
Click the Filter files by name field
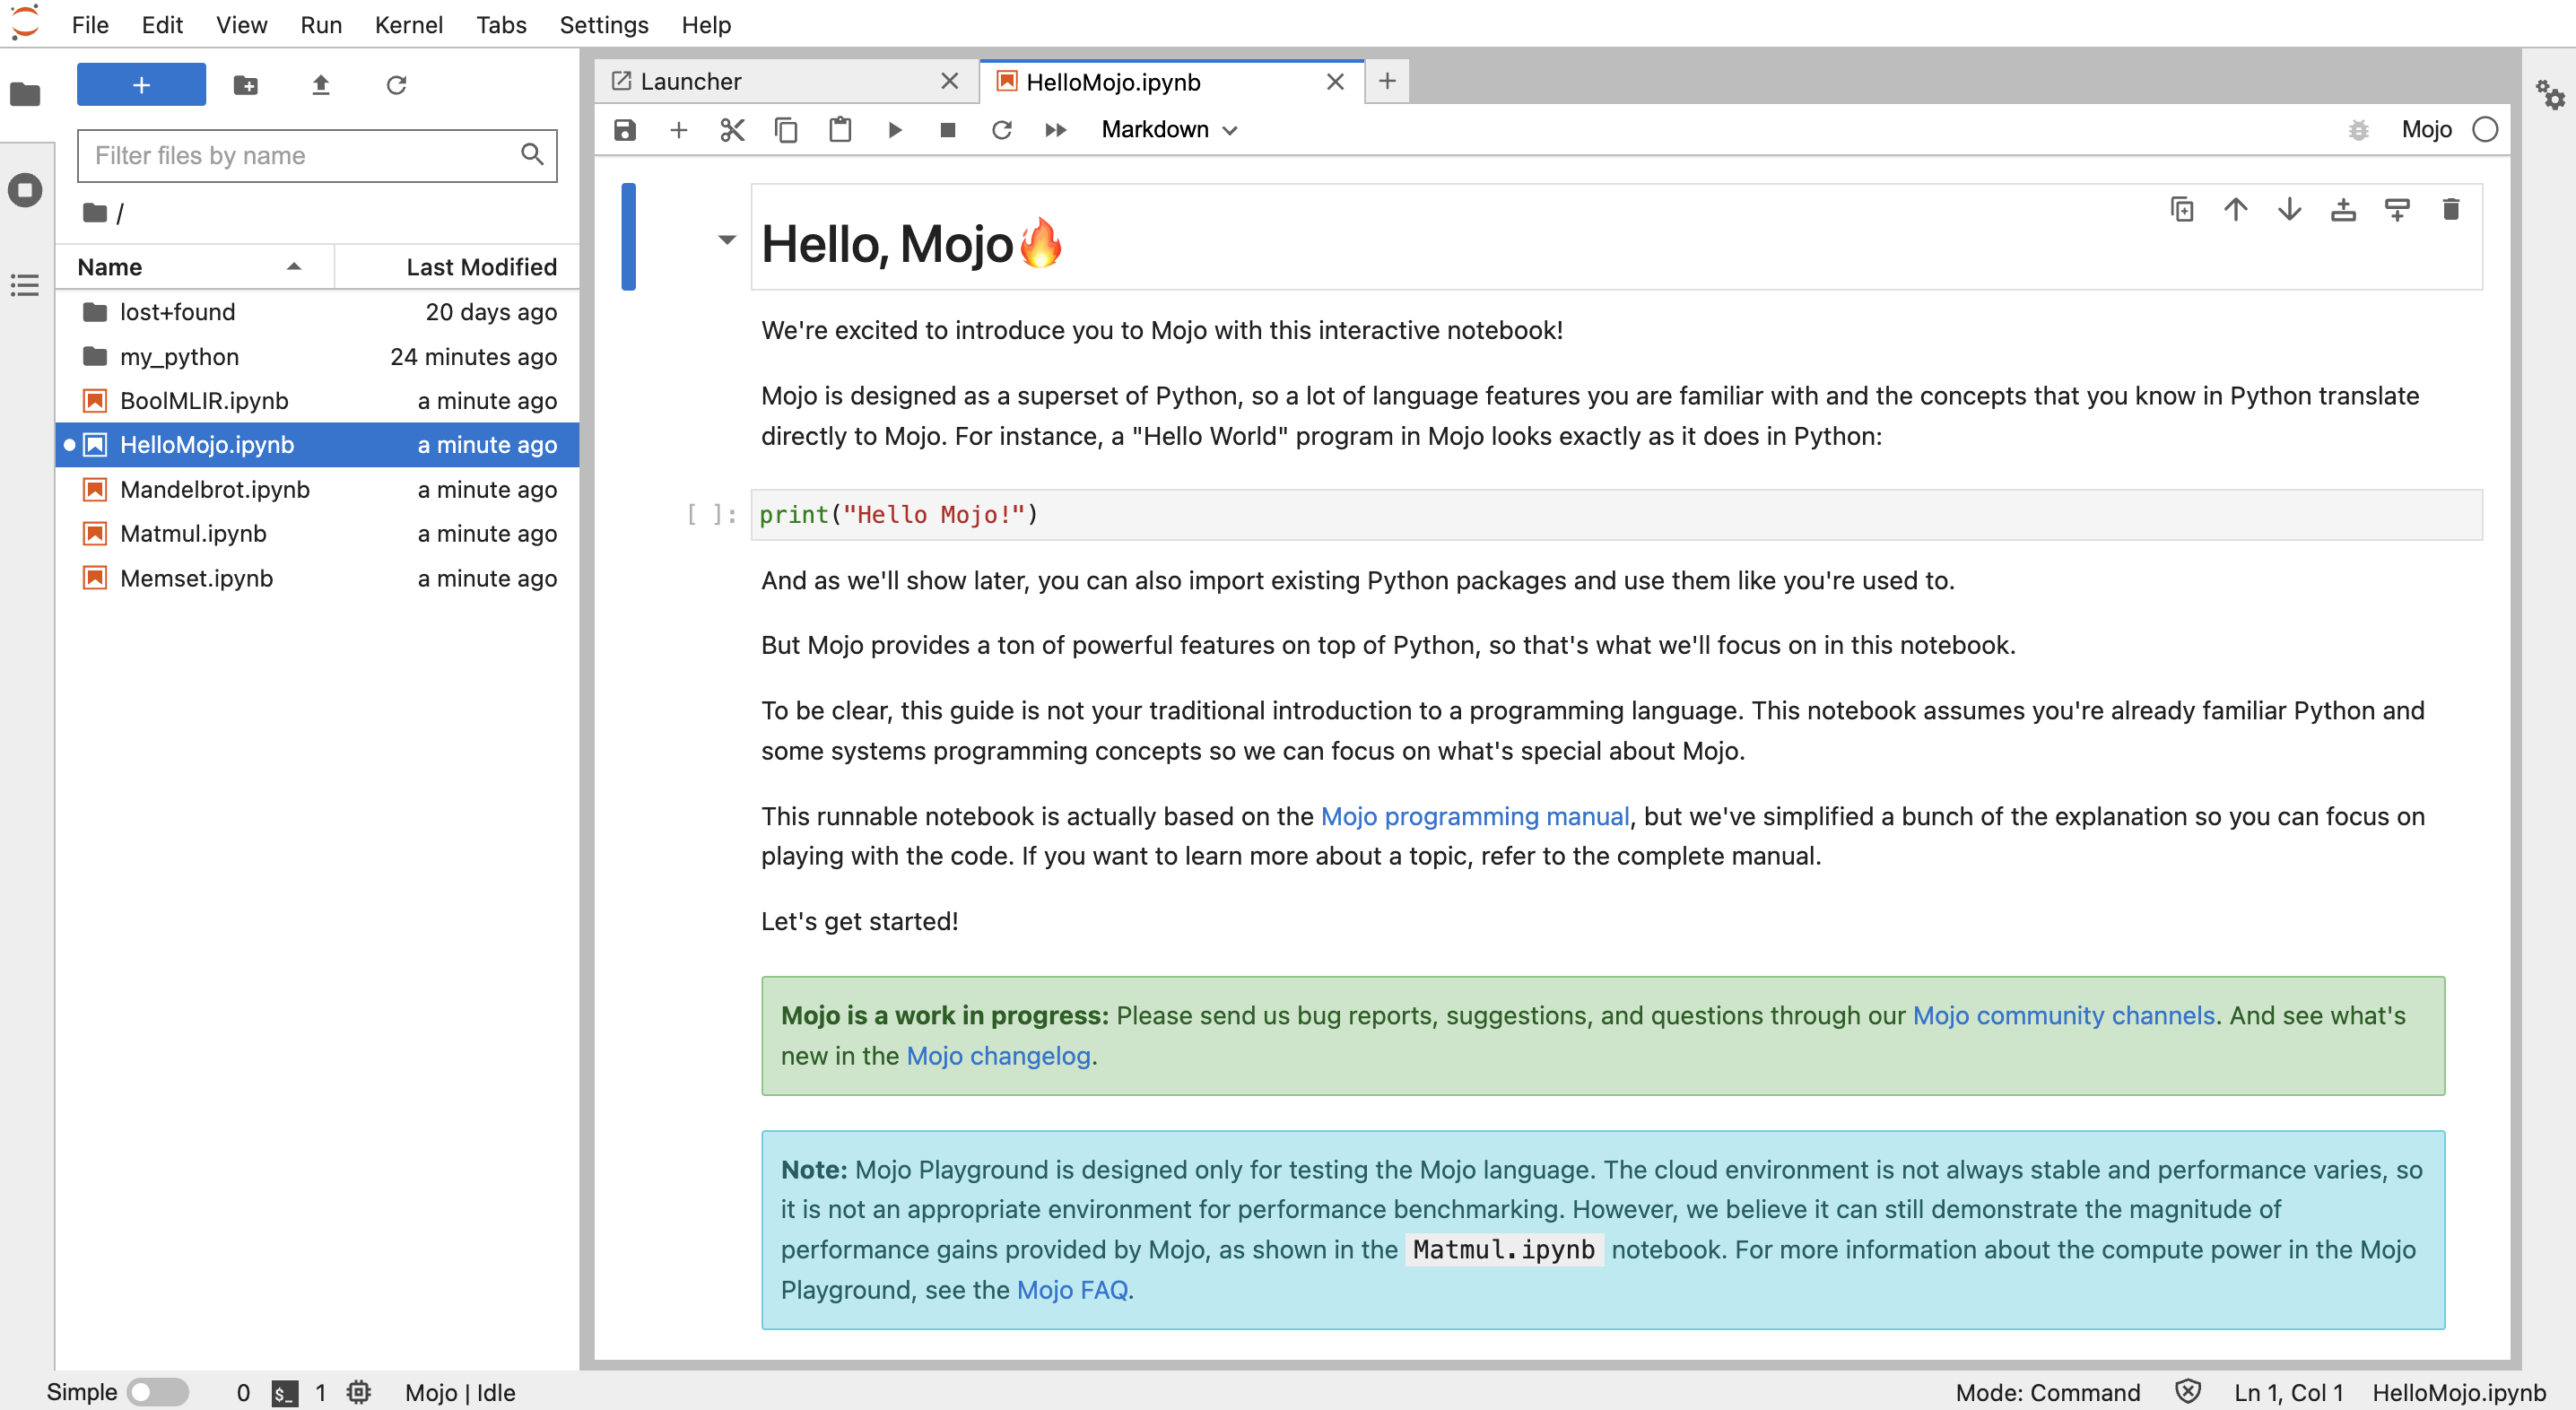(x=317, y=155)
